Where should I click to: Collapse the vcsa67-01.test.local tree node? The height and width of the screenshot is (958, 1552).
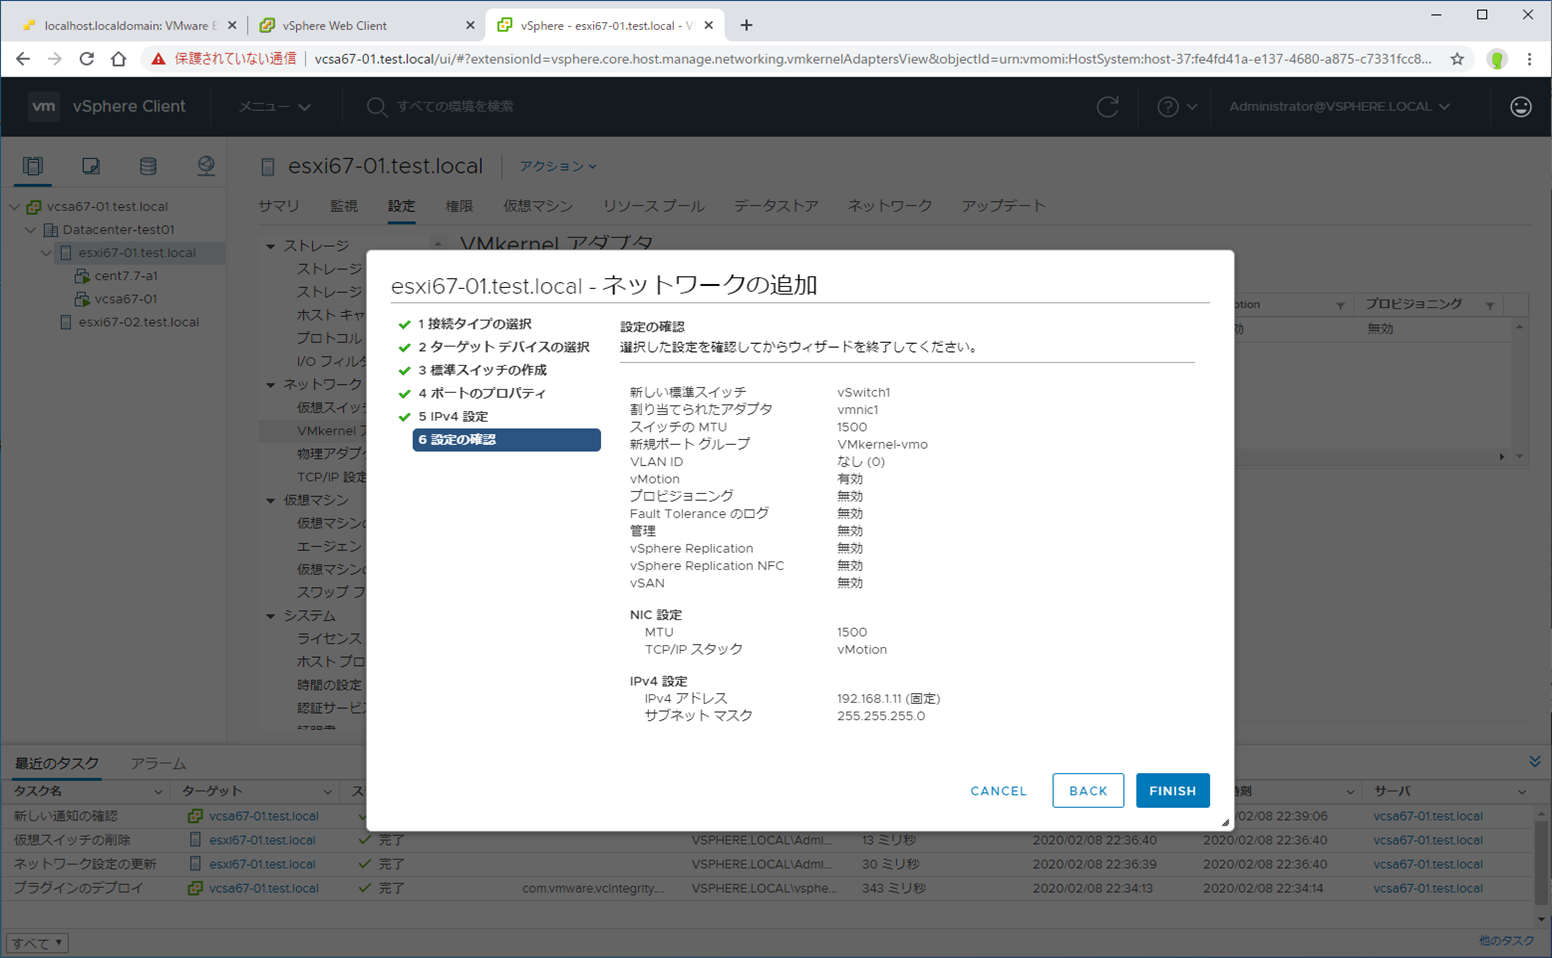coord(15,207)
